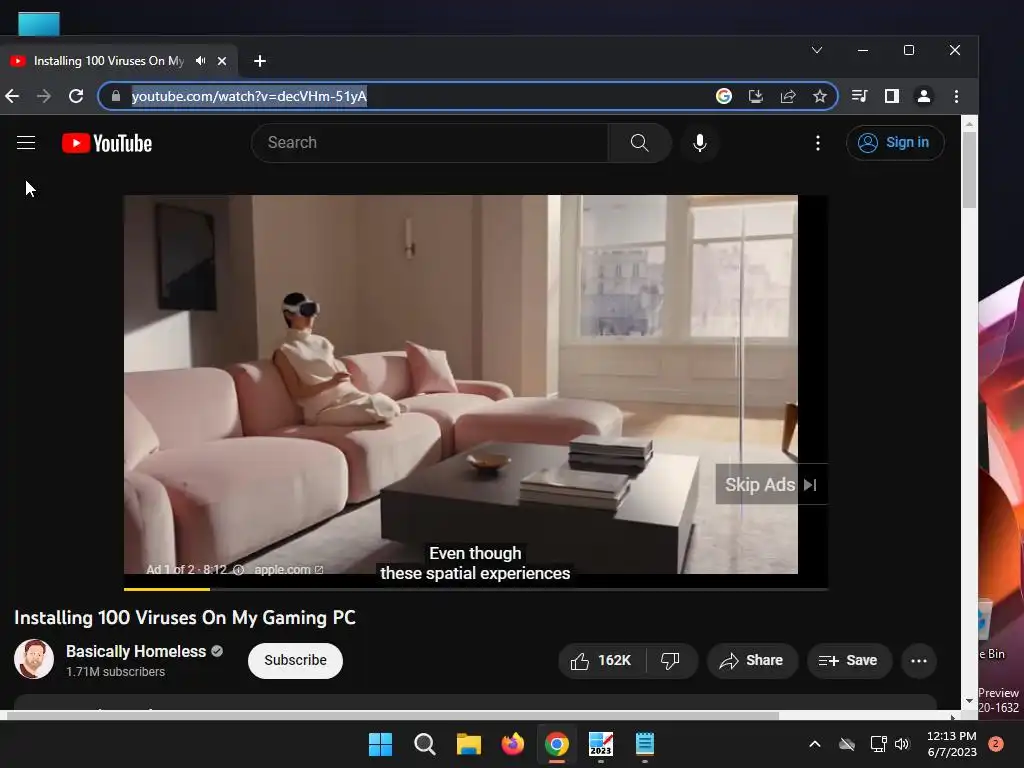
Task: Sign in to YouTube
Action: click(x=895, y=142)
